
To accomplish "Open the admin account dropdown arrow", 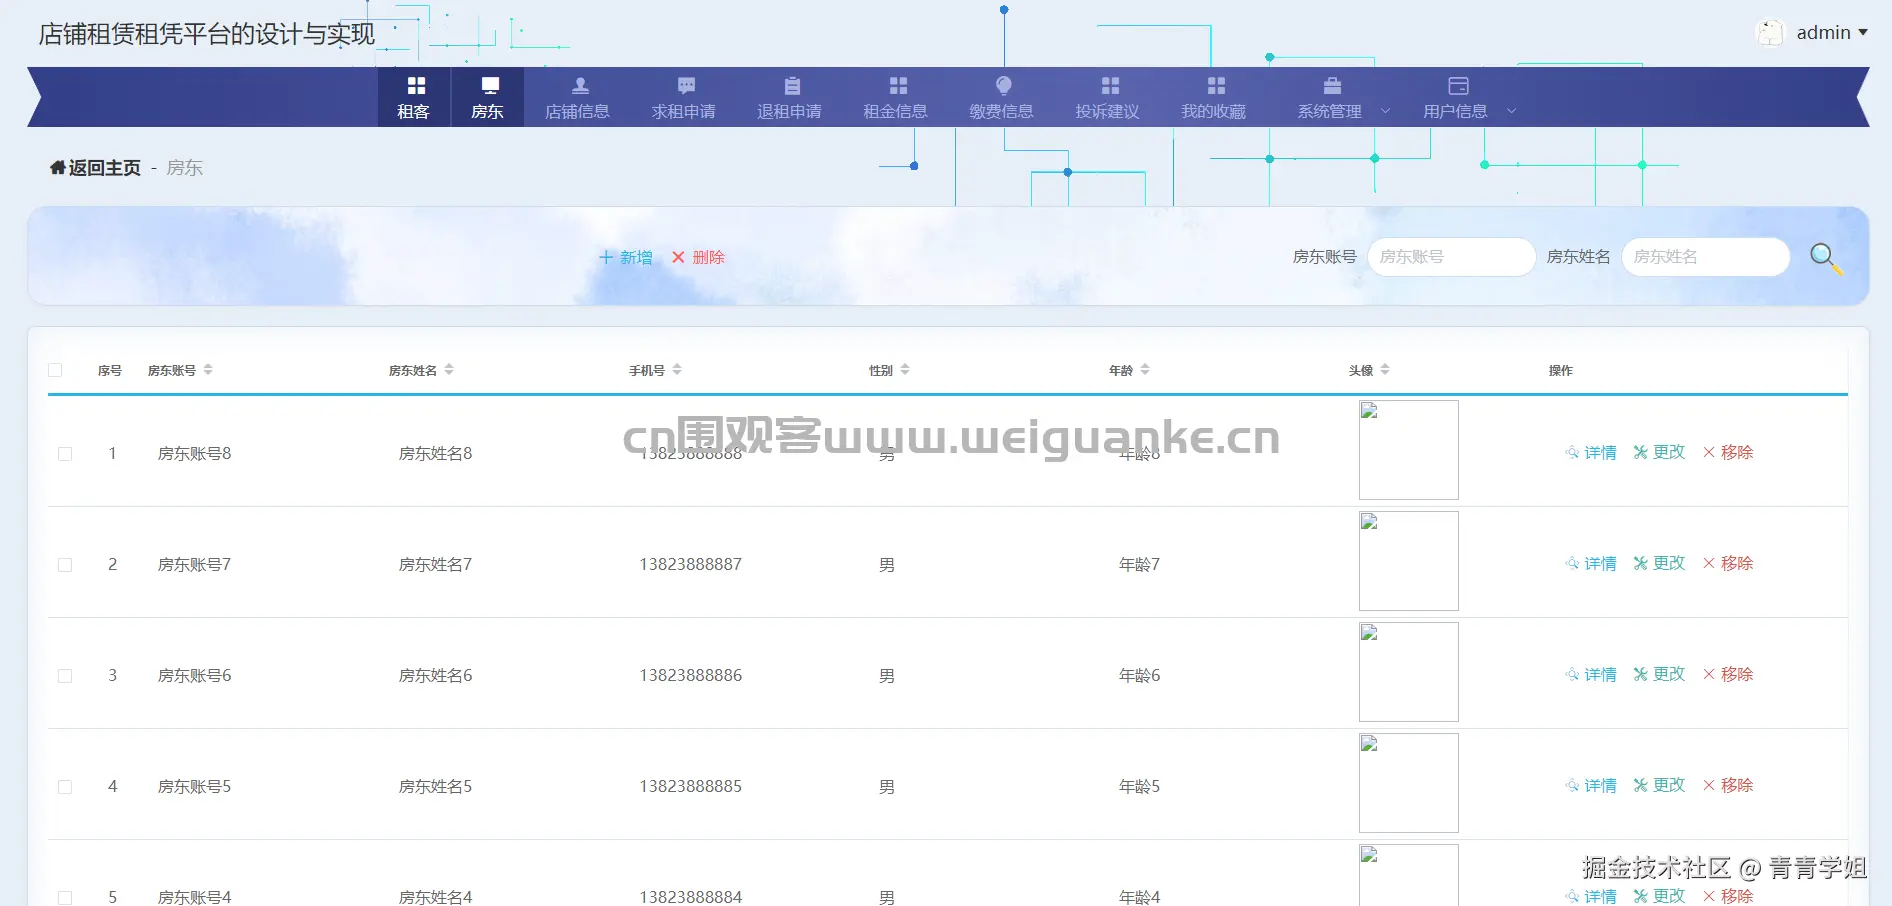I will coord(1863,33).
